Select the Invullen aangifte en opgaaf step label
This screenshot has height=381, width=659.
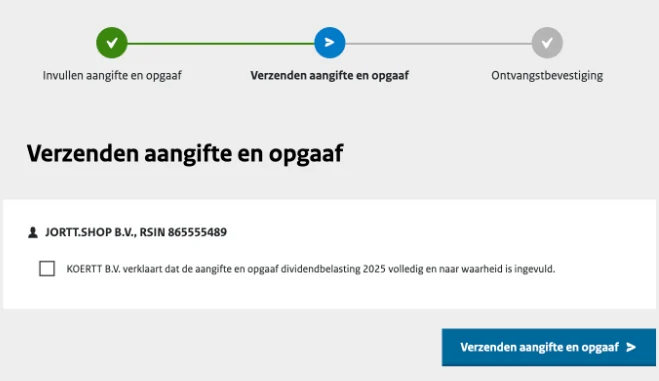tap(112, 76)
